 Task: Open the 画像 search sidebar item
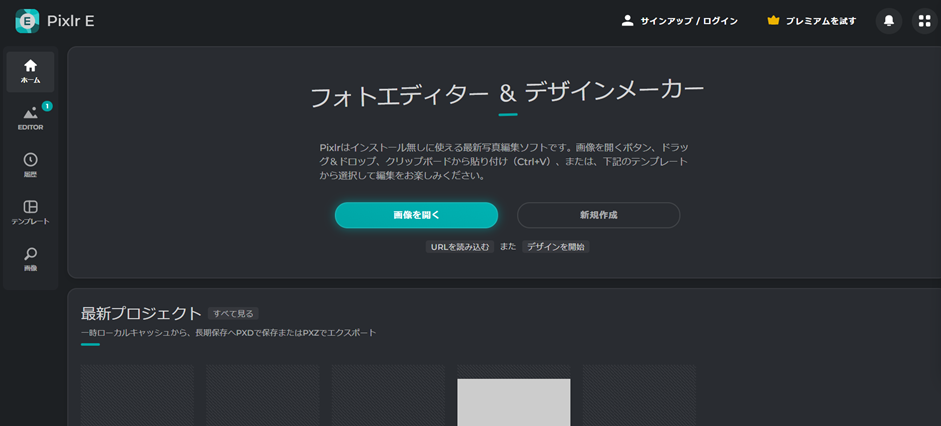coord(31,259)
